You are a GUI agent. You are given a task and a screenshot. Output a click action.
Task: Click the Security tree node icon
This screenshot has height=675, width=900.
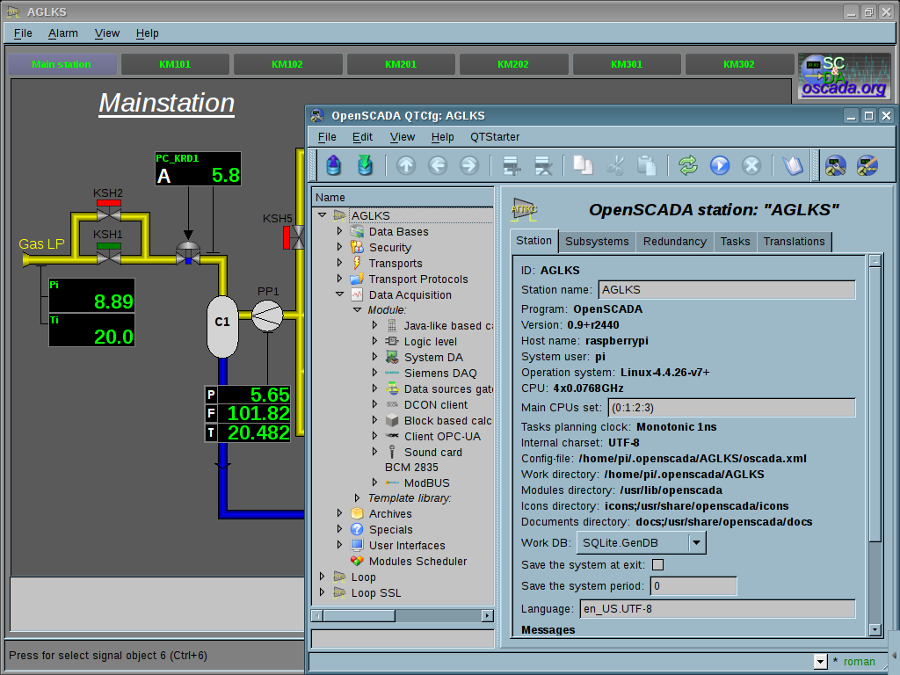coord(357,247)
